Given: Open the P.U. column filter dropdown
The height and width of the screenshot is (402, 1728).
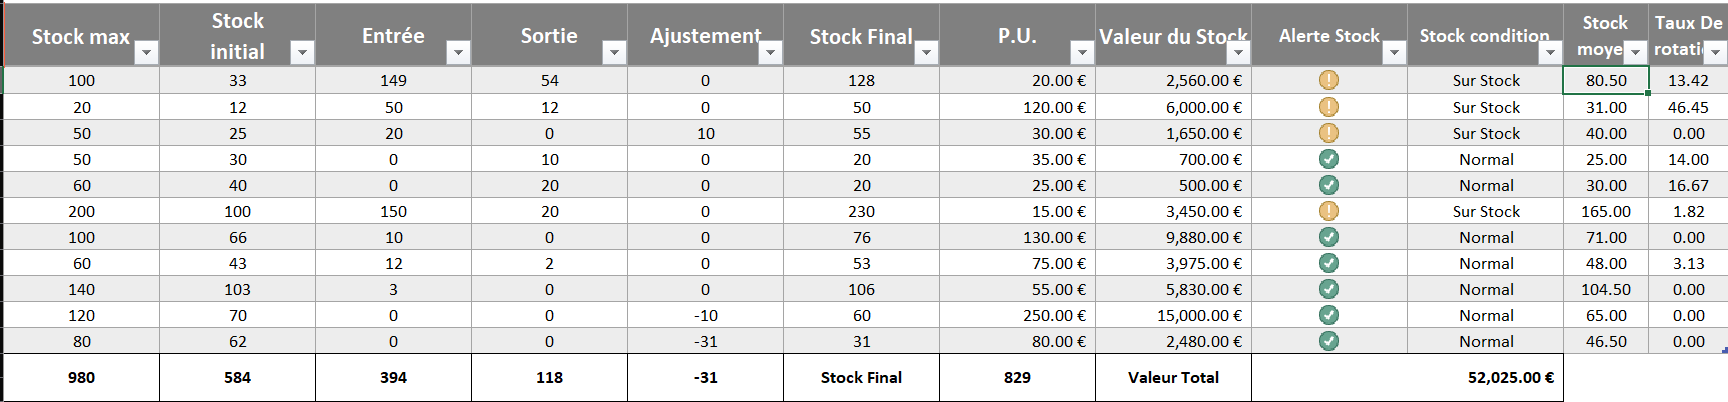Looking at the screenshot, I should coord(1082,53).
